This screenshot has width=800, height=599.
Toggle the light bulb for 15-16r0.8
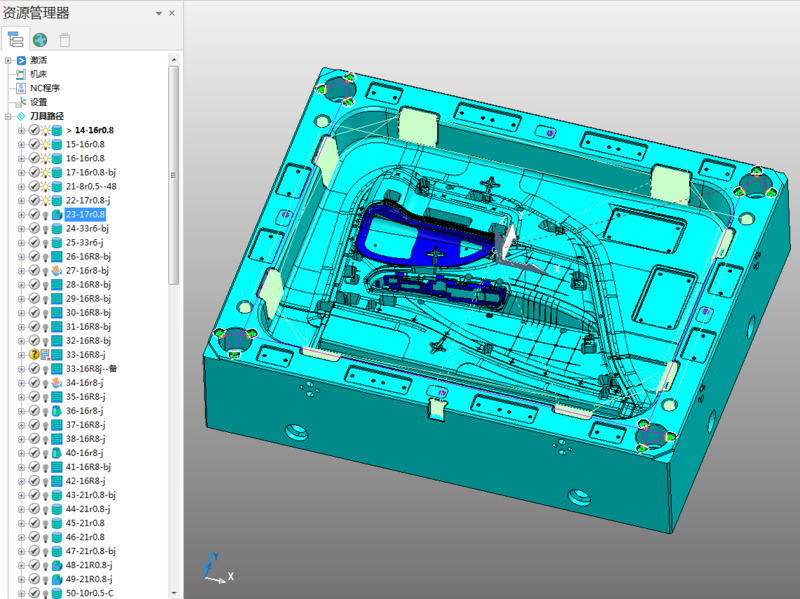[x=45, y=144]
